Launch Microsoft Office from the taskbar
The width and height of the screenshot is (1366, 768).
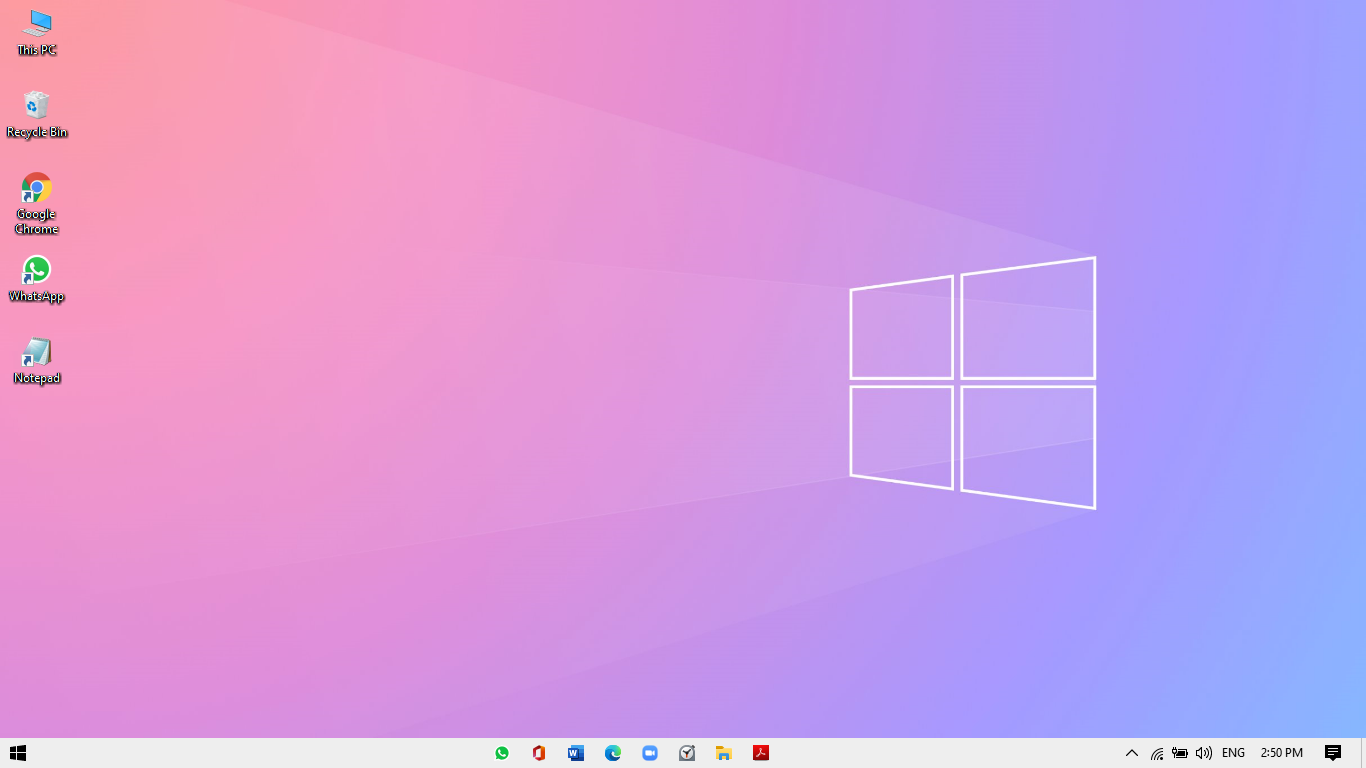click(x=539, y=753)
